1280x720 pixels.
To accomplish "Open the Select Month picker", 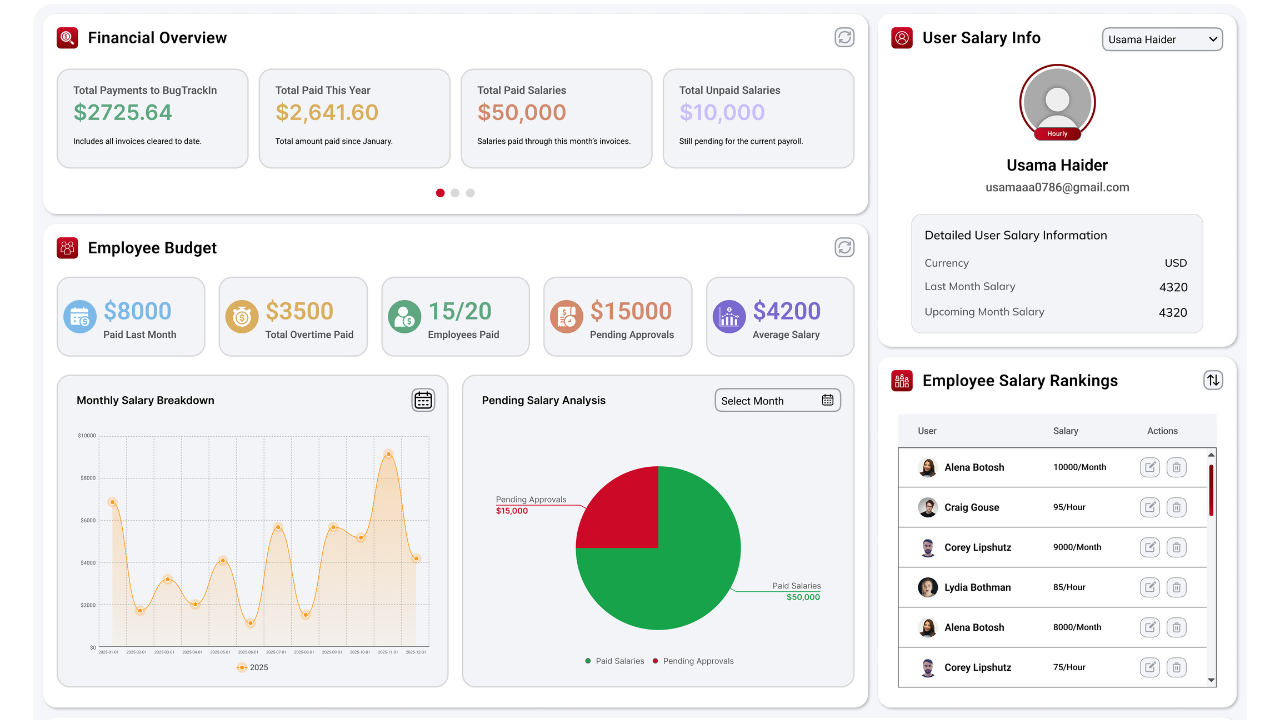I will [777, 400].
